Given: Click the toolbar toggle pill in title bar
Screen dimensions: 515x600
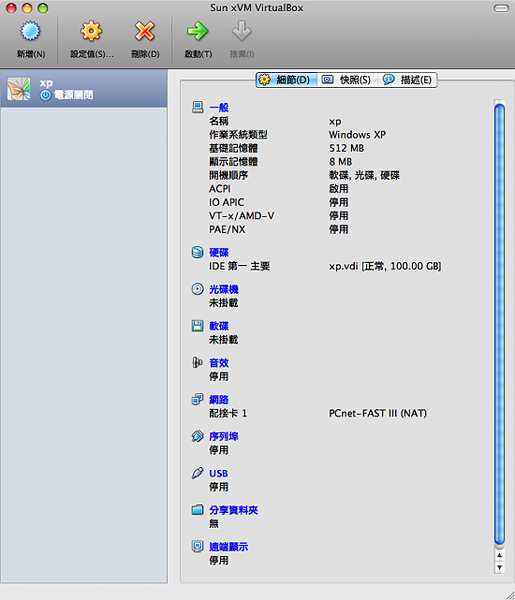Looking at the screenshot, I should [501, 8].
